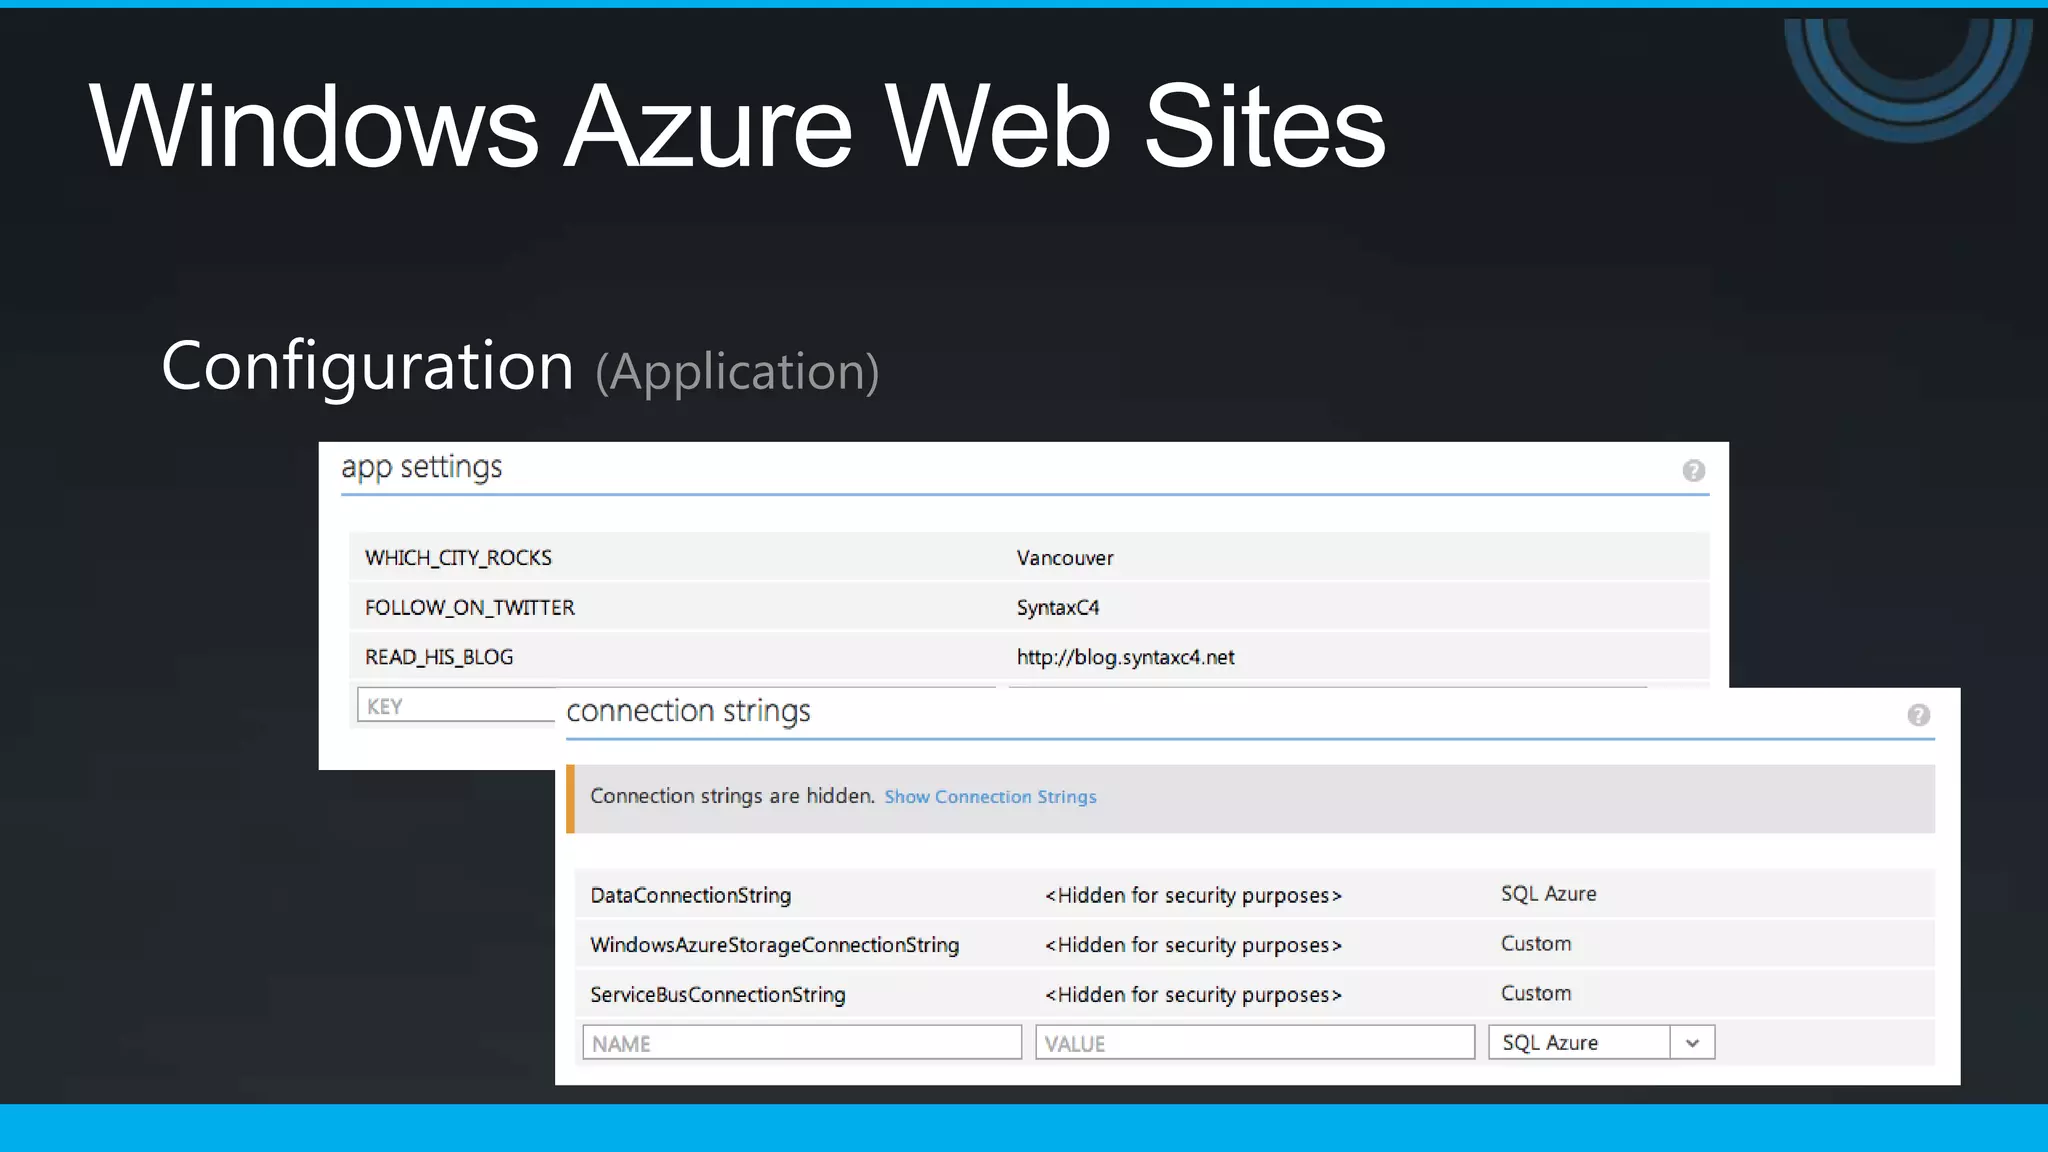Click Custom type of ServiceBusConnectionString

tap(1536, 993)
